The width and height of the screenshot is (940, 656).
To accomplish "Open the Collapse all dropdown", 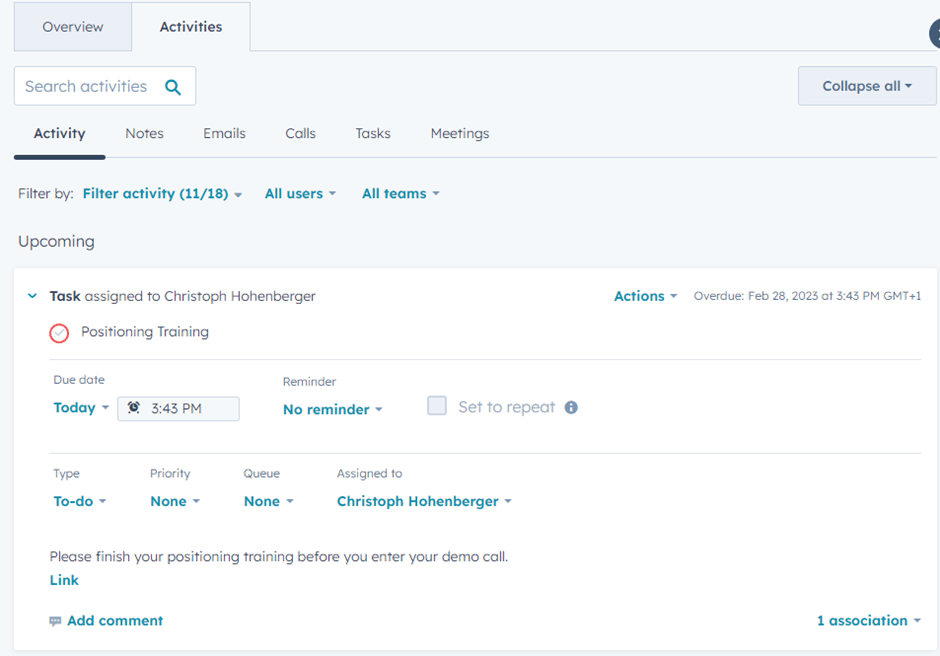I will point(866,86).
